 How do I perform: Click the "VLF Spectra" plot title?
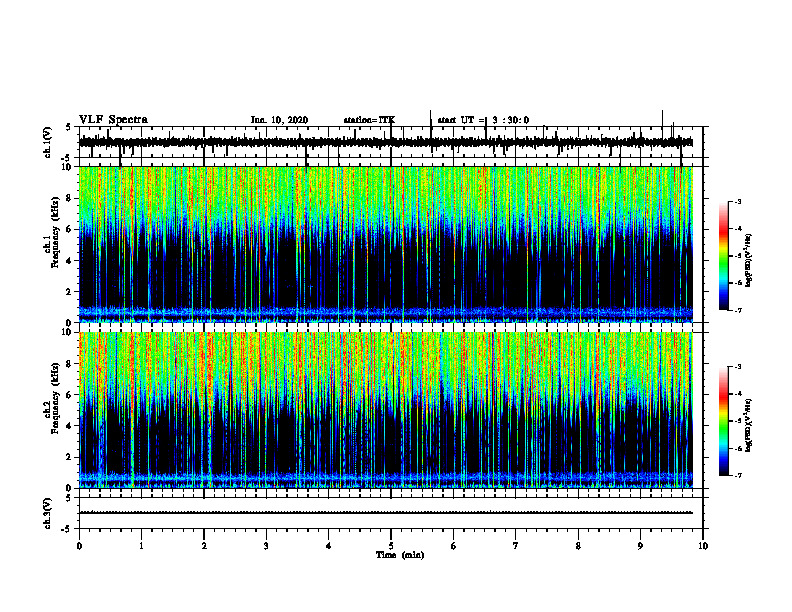(113, 120)
